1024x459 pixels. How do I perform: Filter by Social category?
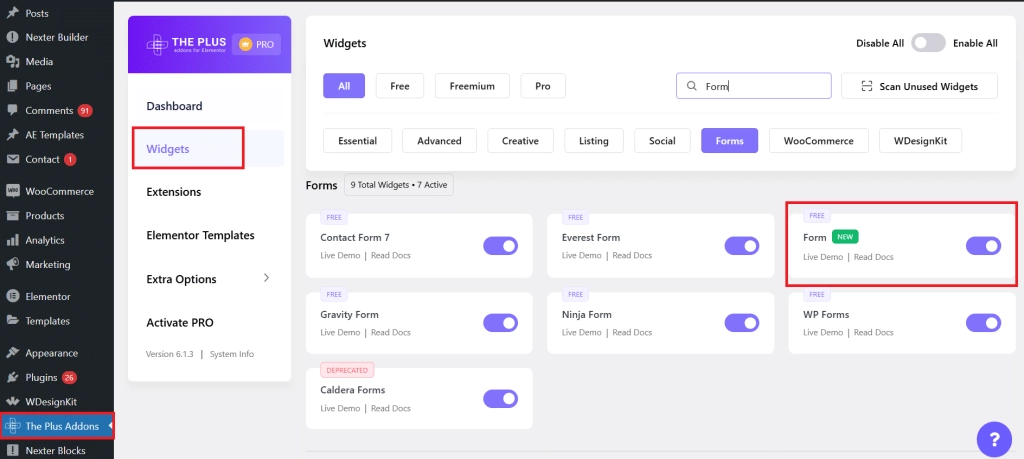click(x=662, y=140)
